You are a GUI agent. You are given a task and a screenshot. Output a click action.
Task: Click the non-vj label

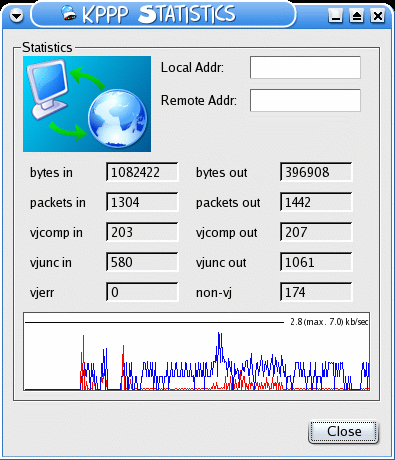point(214,293)
